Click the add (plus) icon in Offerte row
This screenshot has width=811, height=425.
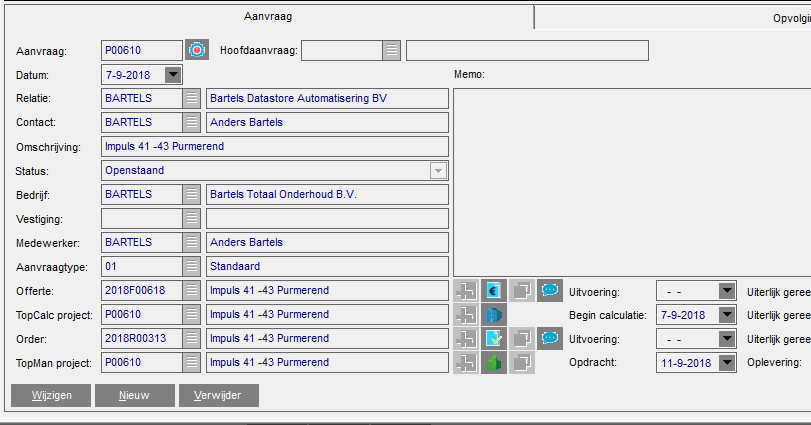[466, 291]
